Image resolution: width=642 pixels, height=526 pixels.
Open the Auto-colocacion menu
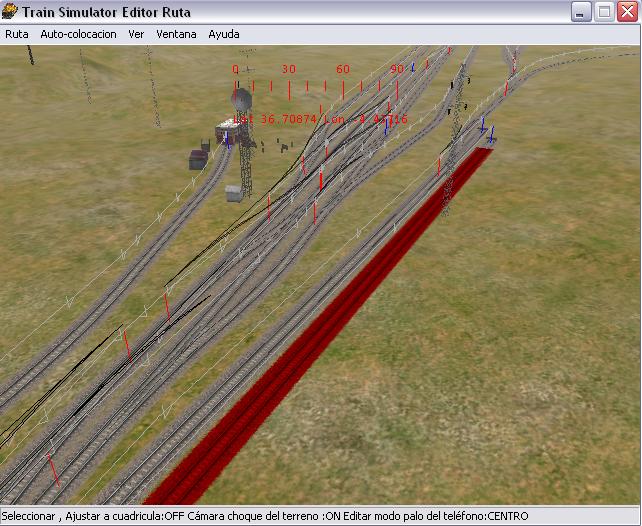click(x=78, y=34)
